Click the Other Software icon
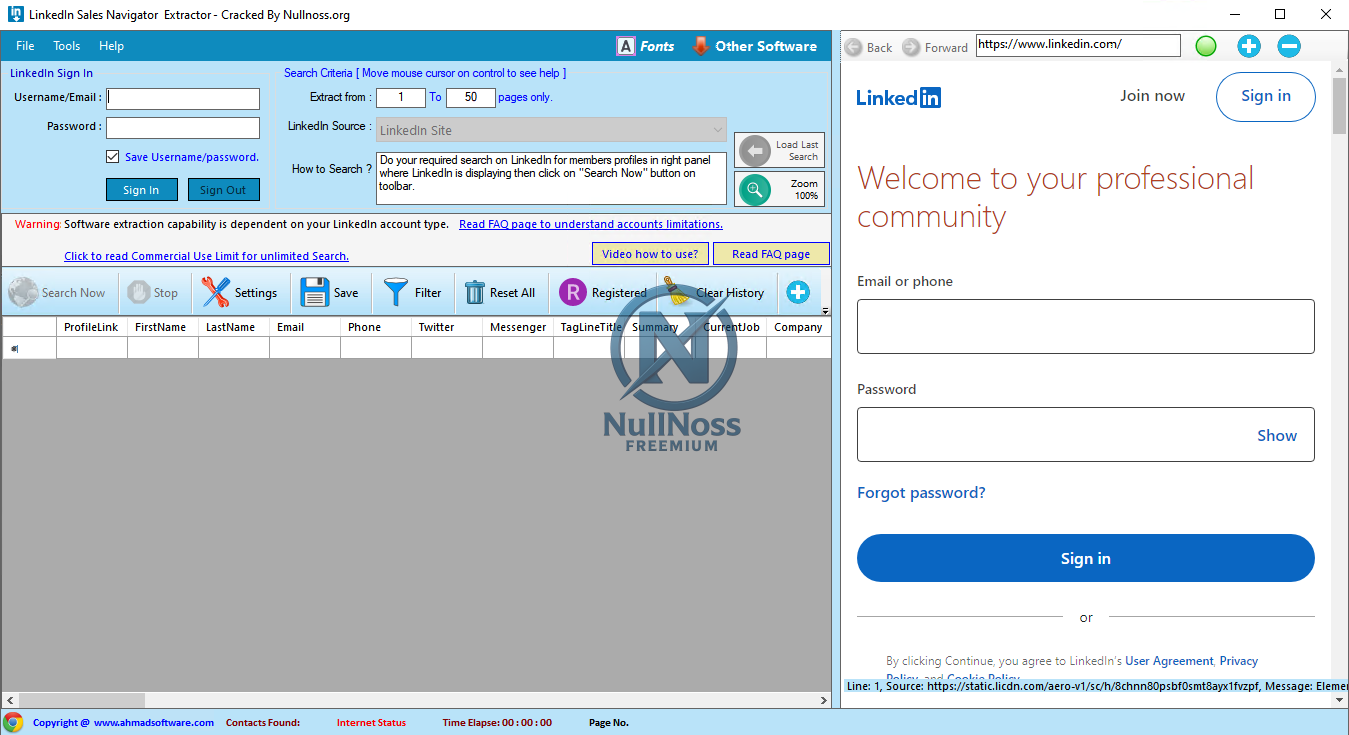1349x735 pixels. pos(700,45)
